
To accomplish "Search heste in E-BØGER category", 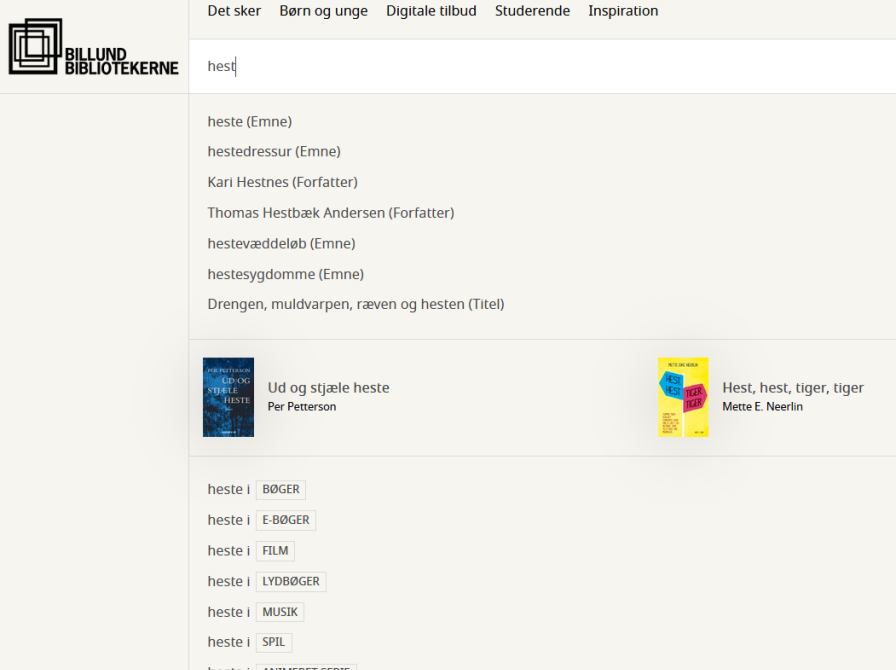I will 285,520.
